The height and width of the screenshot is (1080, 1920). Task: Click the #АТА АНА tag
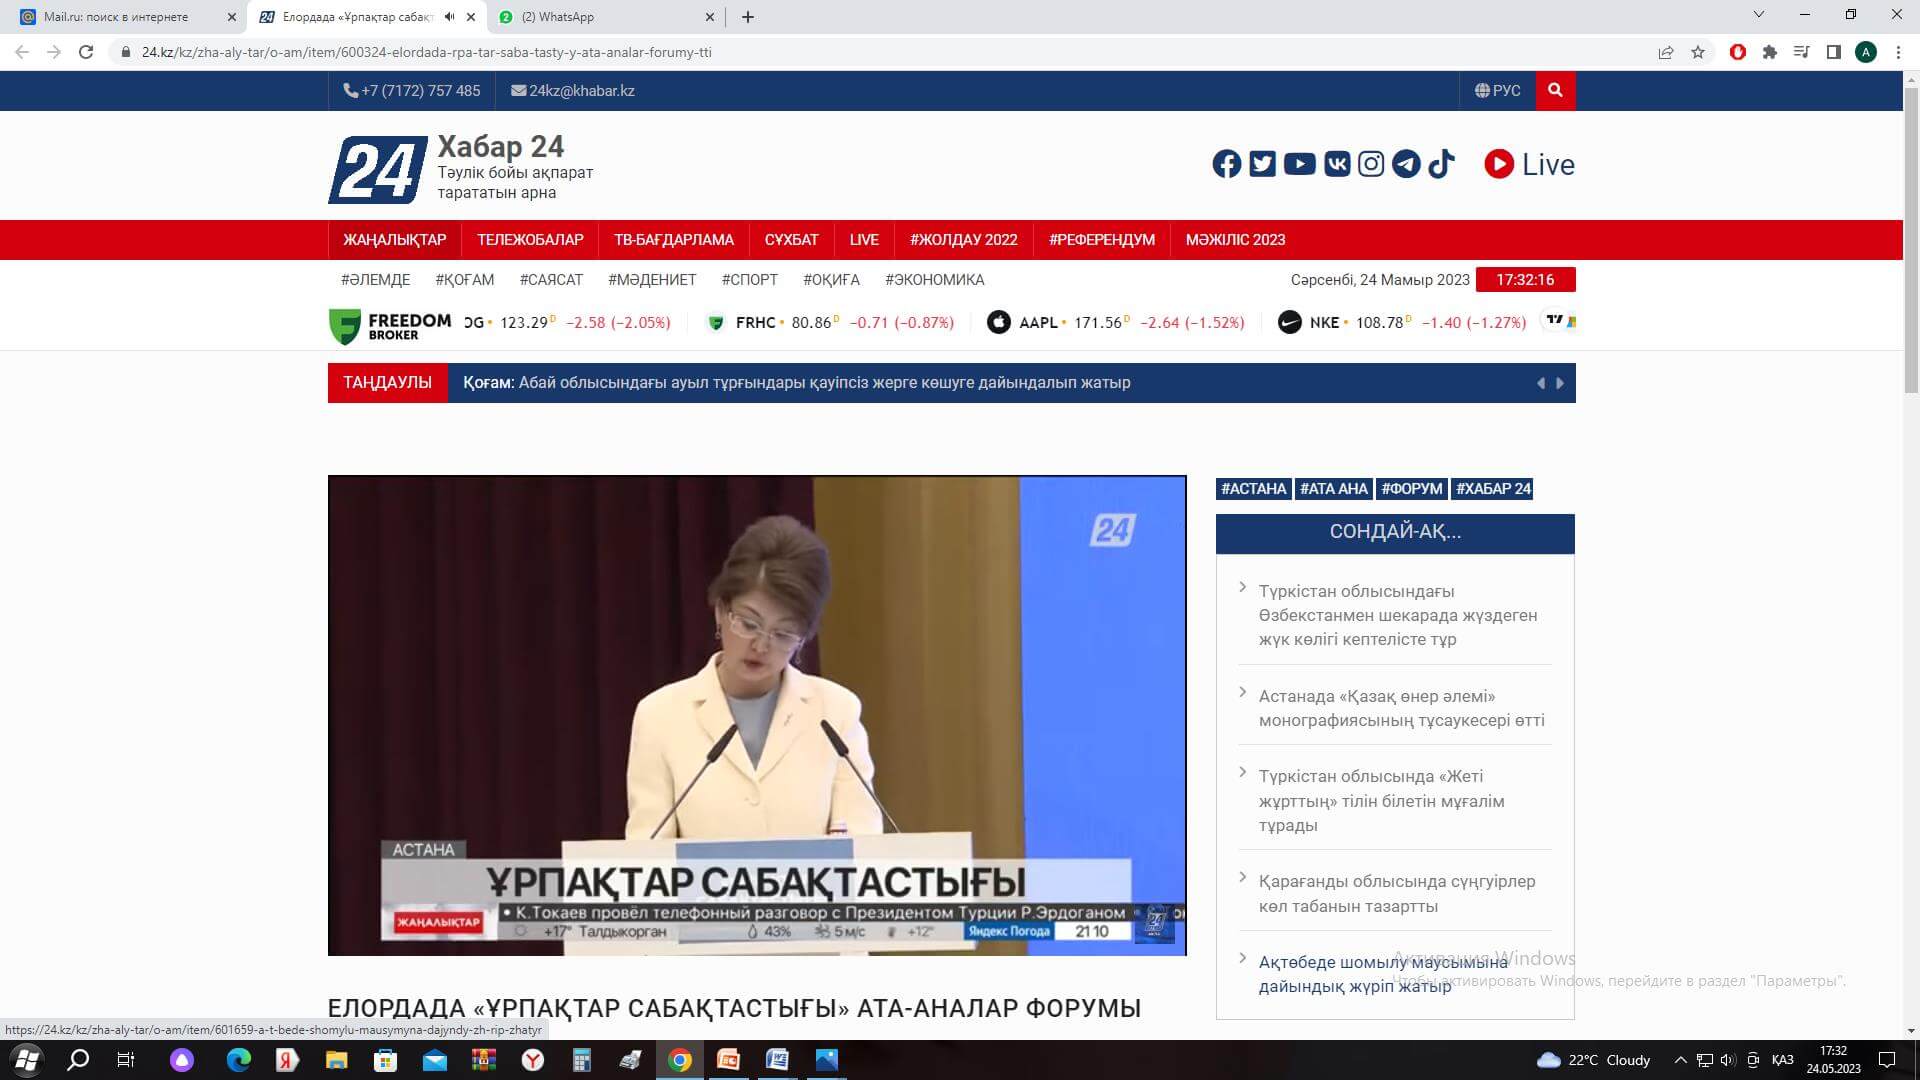tap(1333, 489)
